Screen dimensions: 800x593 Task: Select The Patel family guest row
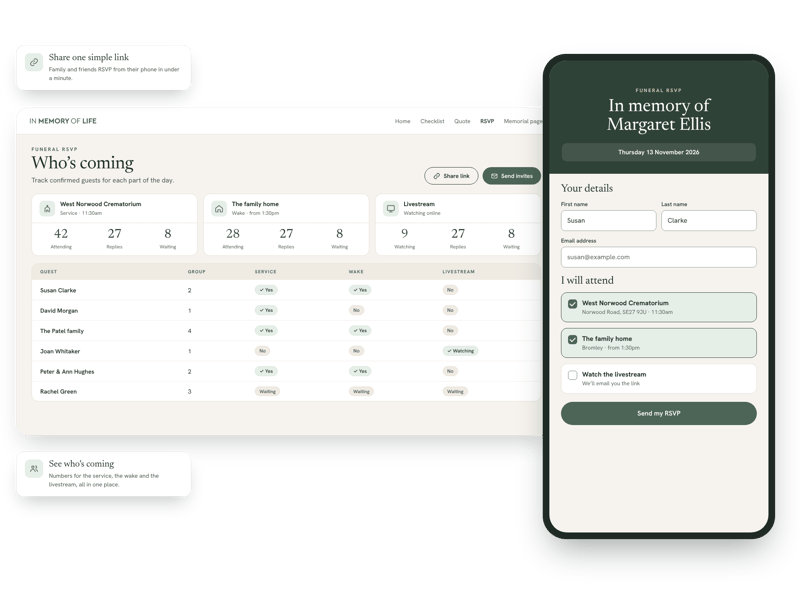click(286, 331)
